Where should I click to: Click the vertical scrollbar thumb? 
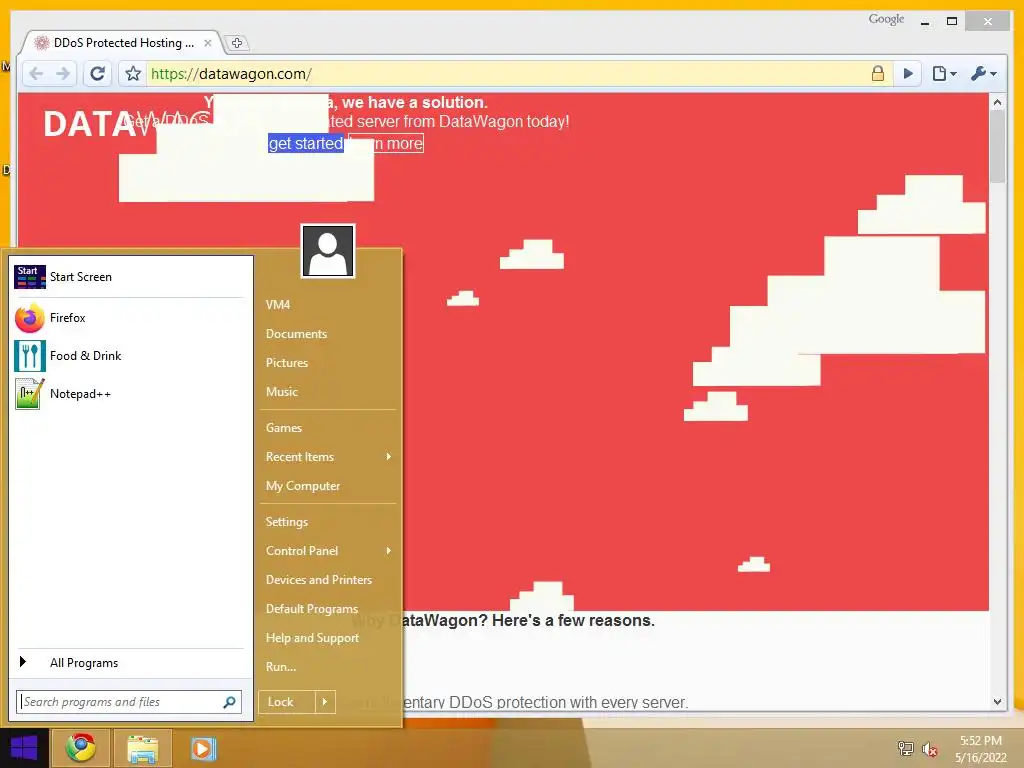(x=997, y=146)
